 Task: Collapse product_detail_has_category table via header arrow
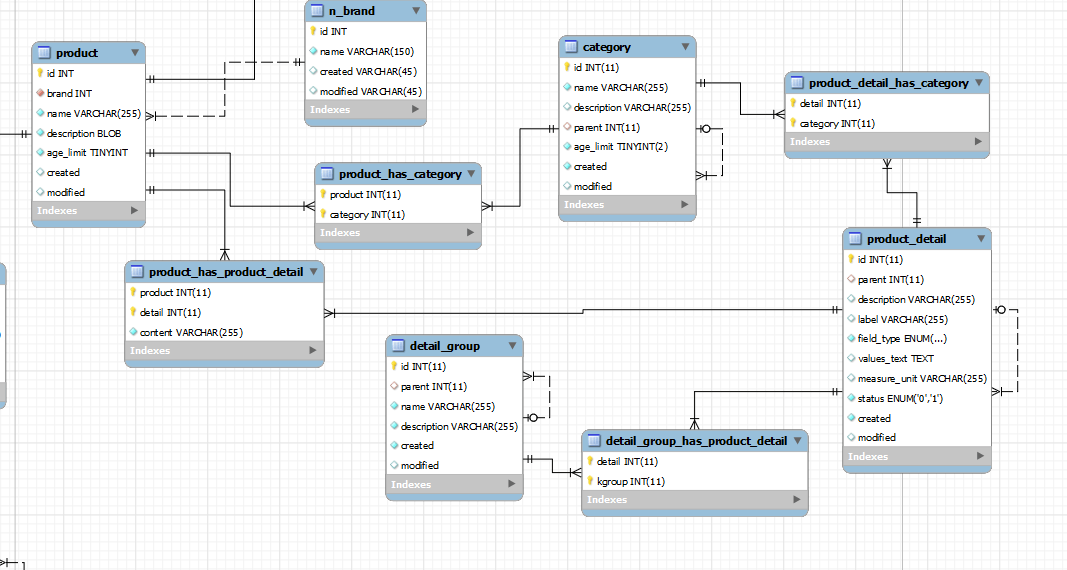978,83
